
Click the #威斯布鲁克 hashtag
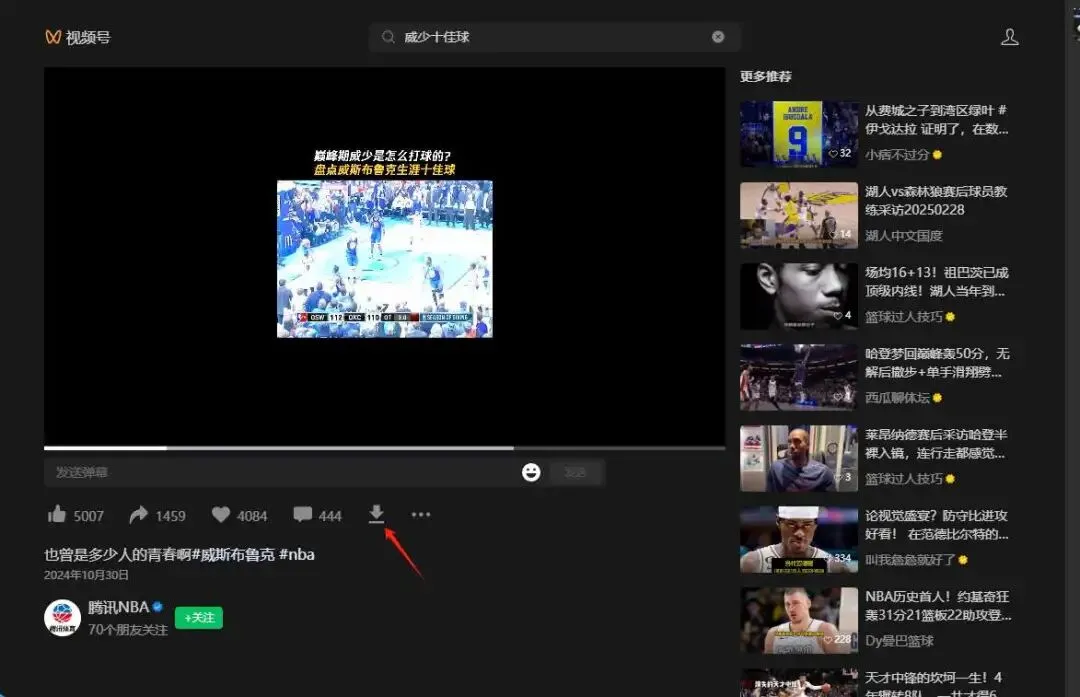click(233, 554)
